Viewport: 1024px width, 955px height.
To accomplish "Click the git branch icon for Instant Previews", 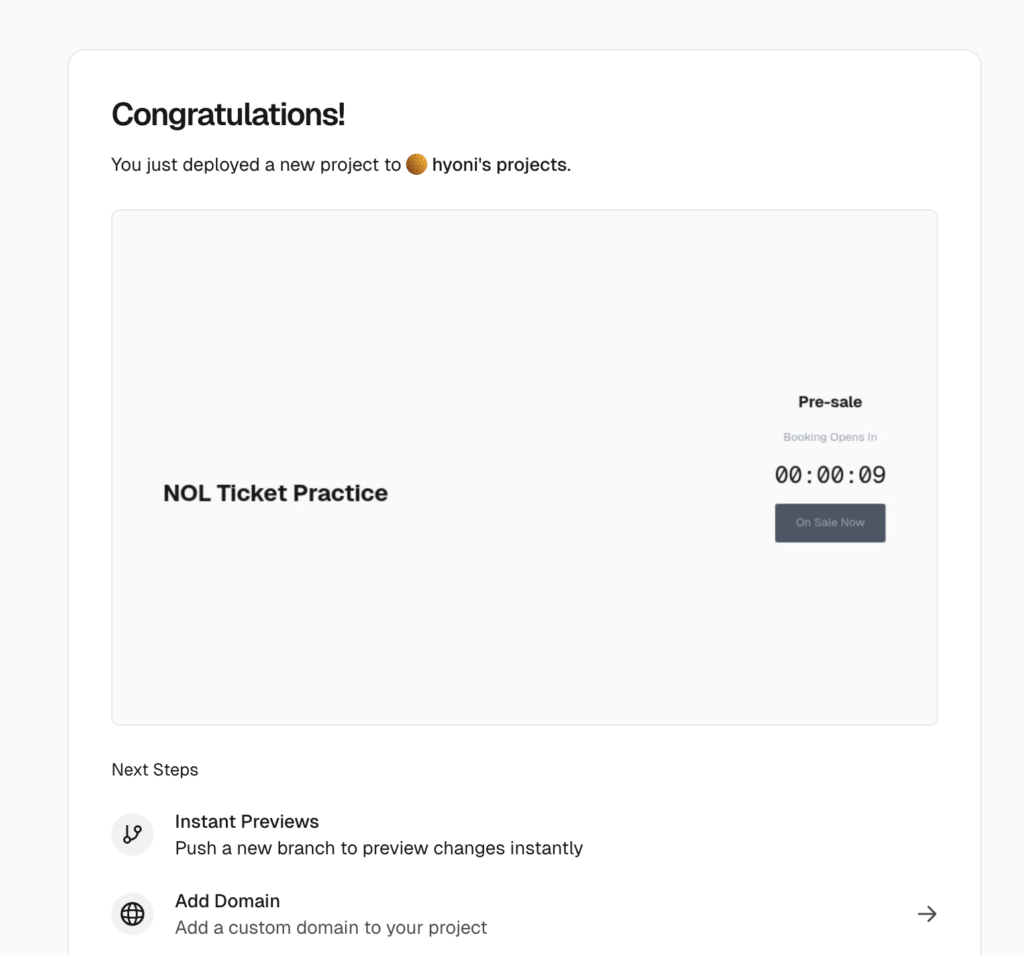I will pos(132,834).
